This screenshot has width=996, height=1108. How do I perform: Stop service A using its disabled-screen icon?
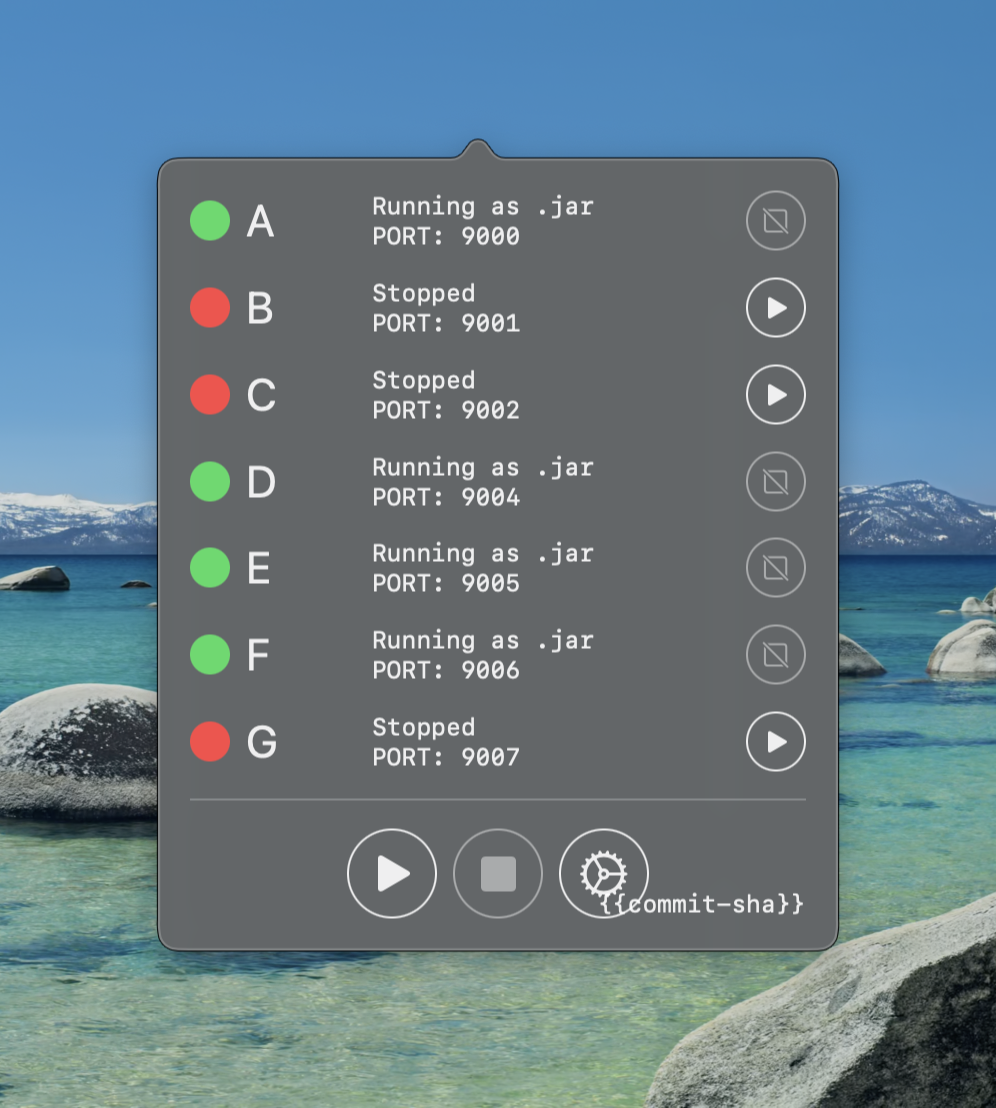pos(775,221)
